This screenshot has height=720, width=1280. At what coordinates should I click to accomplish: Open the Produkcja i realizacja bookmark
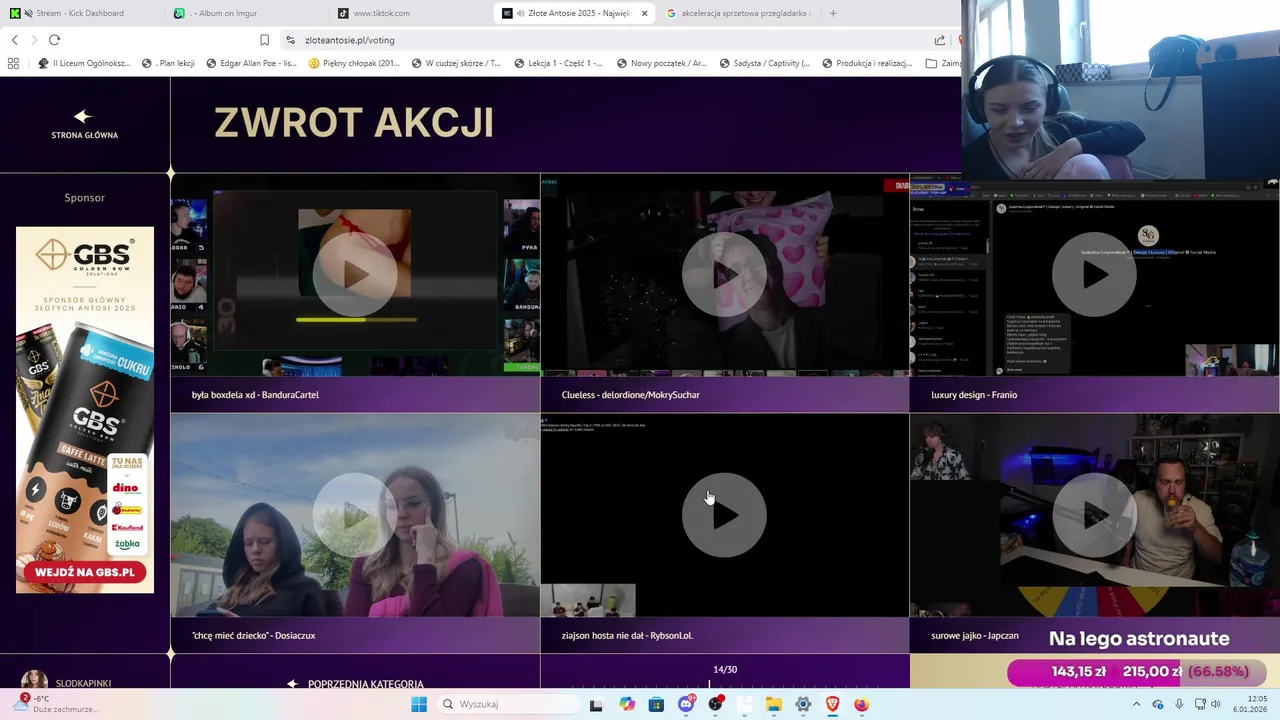point(867,63)
